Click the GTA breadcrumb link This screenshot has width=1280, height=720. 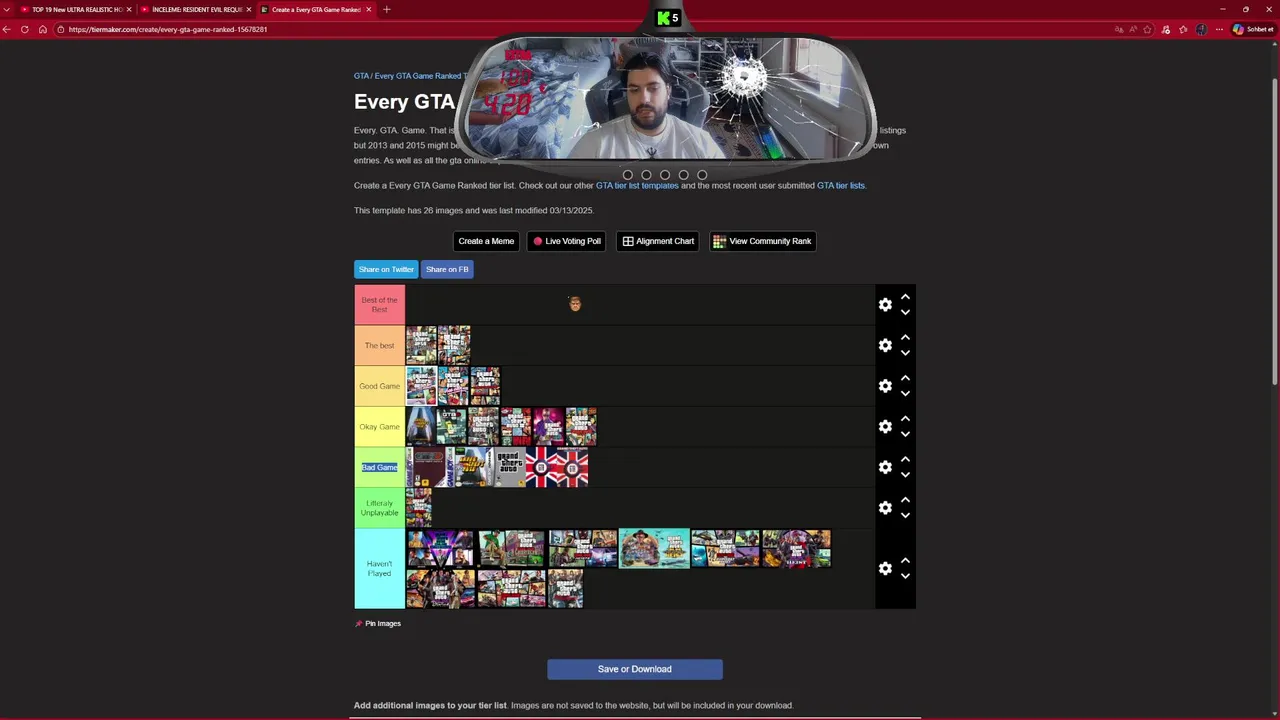pos(361,76)
